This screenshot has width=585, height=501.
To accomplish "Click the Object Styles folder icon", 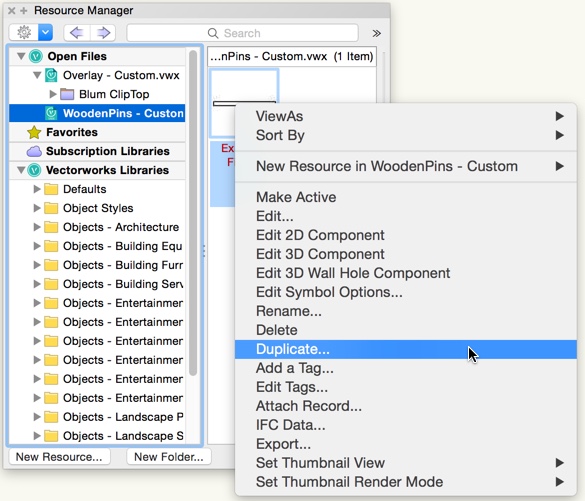I will pos(51,208).
